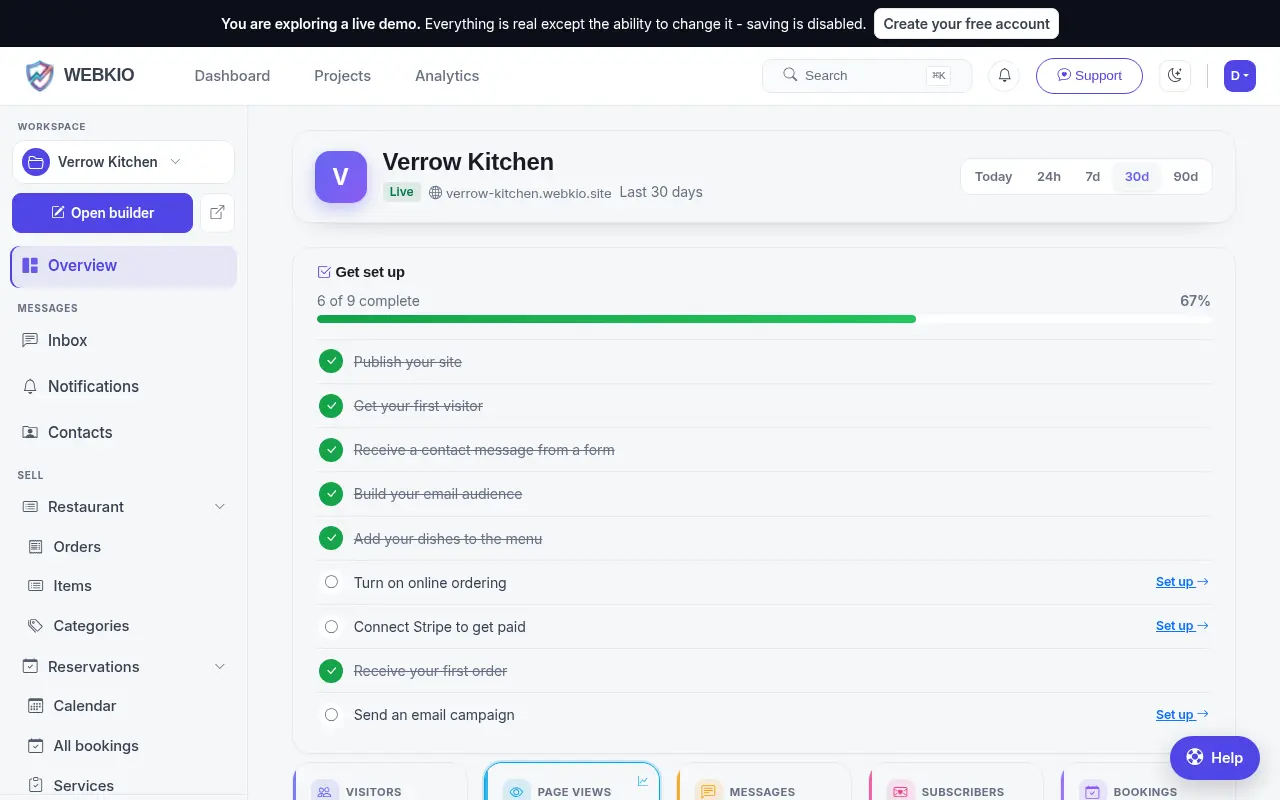Click the Bookings calendar icon card
1280x800 pixels.
pos(1093,792)
